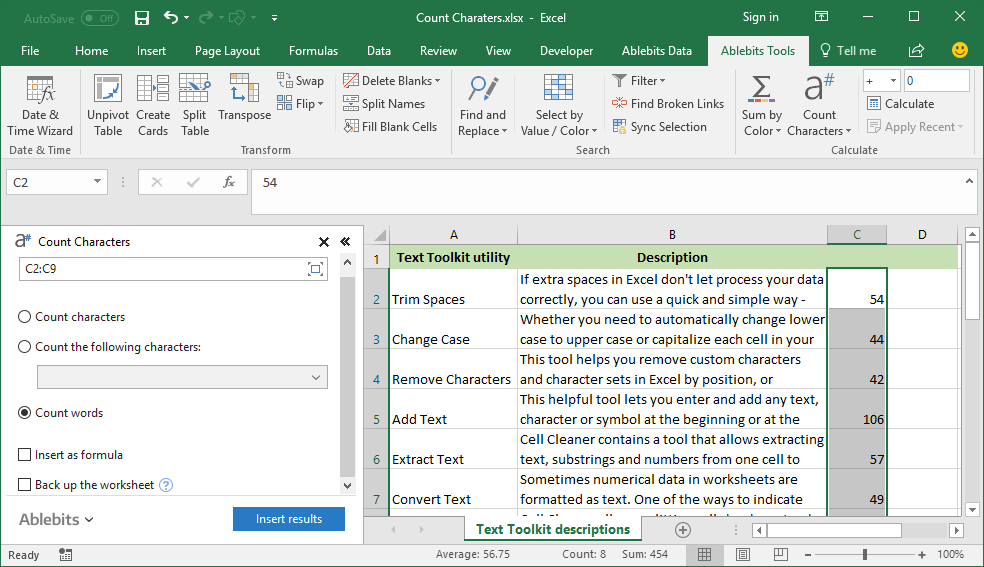Open Ribbon Display Options
The image size is (984, 567).
click(821, 17)
